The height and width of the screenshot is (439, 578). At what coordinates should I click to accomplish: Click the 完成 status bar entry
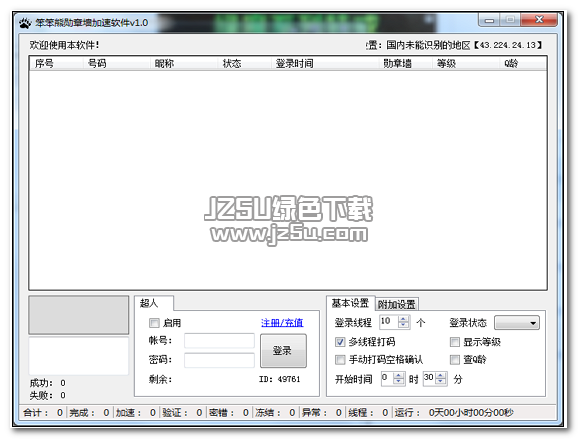click(x=89, y=413)
